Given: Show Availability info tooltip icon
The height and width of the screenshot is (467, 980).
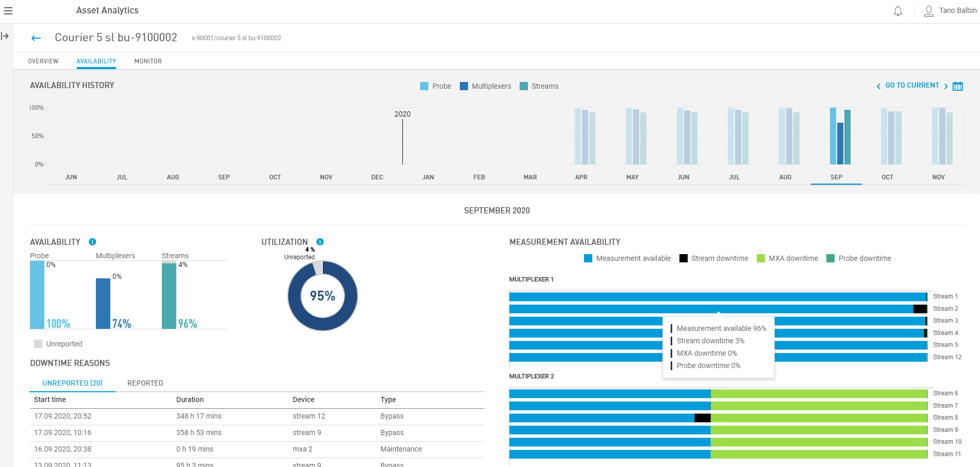Looking at the screenshot, I should [x=92, y=242].
